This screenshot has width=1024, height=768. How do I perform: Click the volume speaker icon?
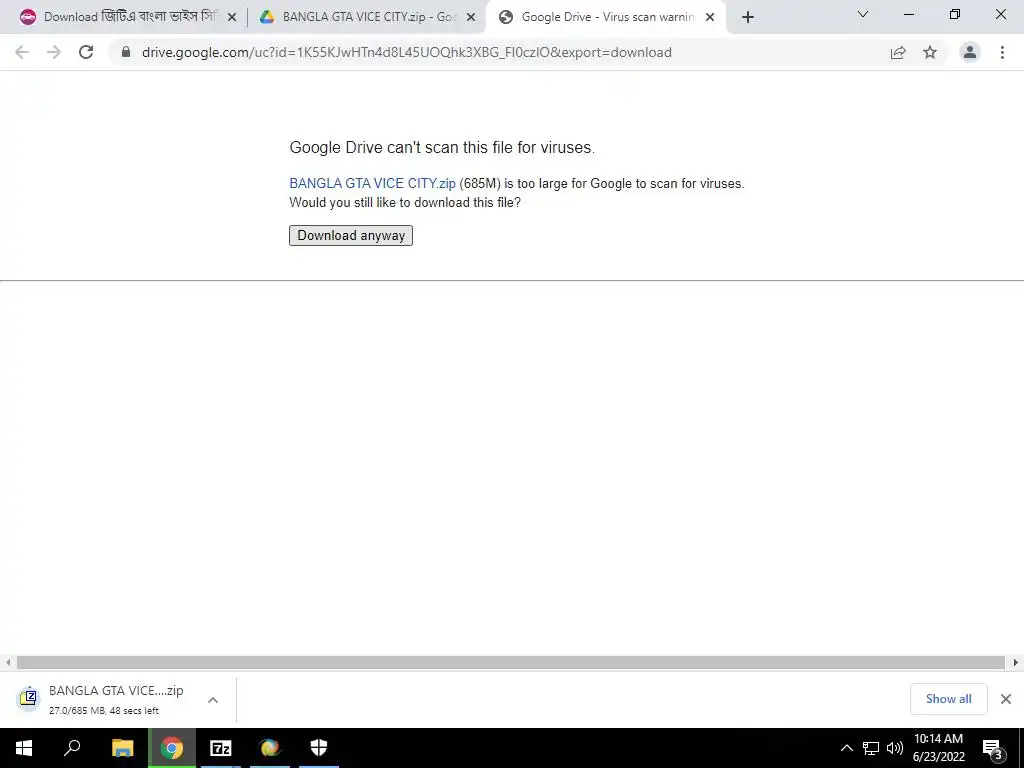click(895, 748)
